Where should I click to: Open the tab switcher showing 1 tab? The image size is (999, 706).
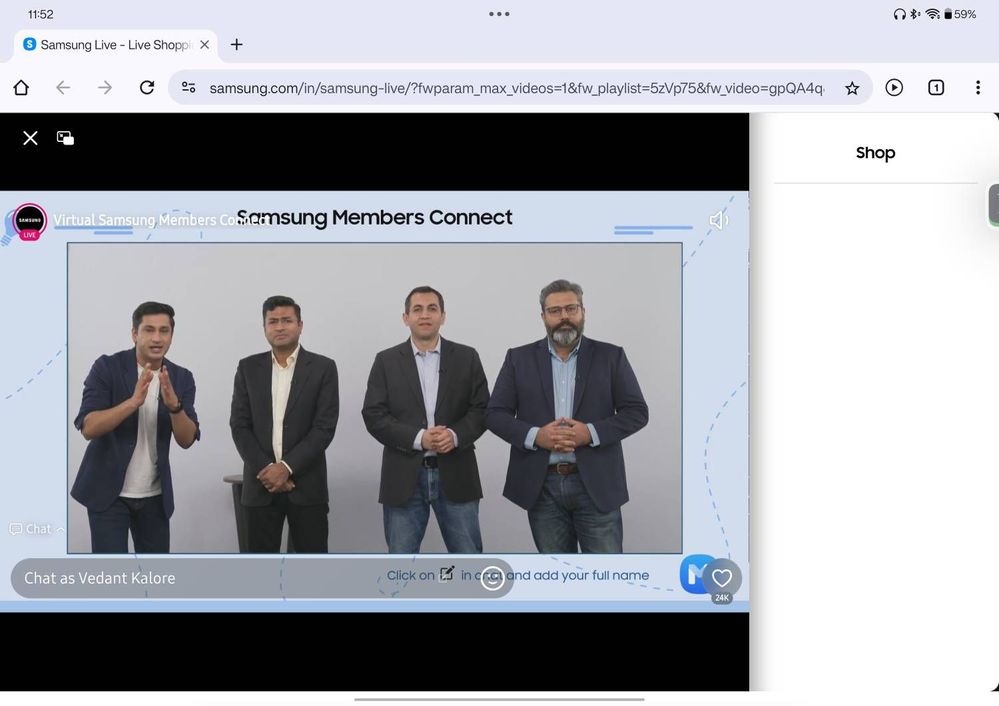(936, 87)
